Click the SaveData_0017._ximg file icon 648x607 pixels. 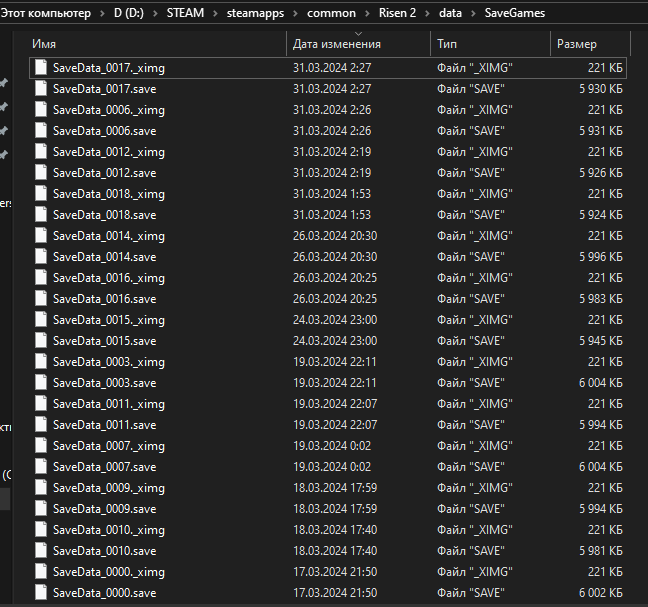point(41,67)
